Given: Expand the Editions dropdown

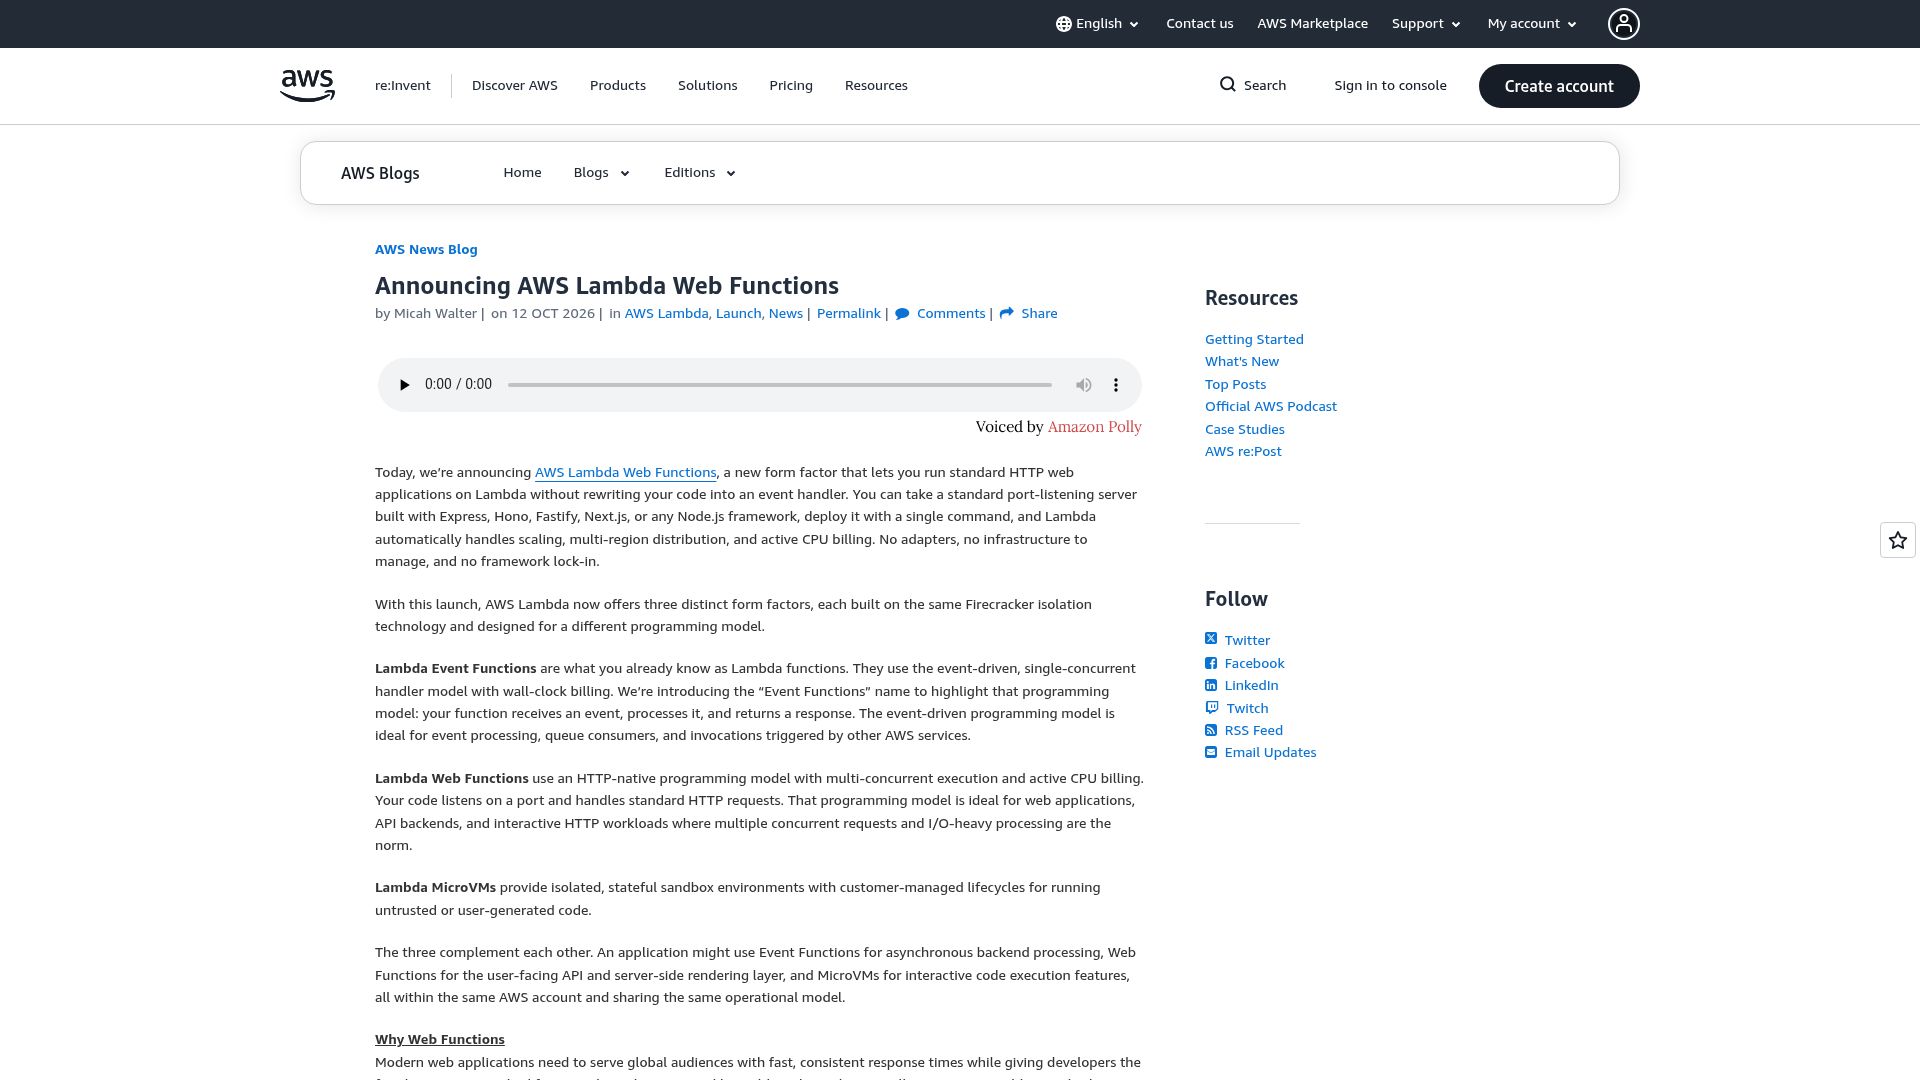Looking at the screenshot, I should point(700,173).
